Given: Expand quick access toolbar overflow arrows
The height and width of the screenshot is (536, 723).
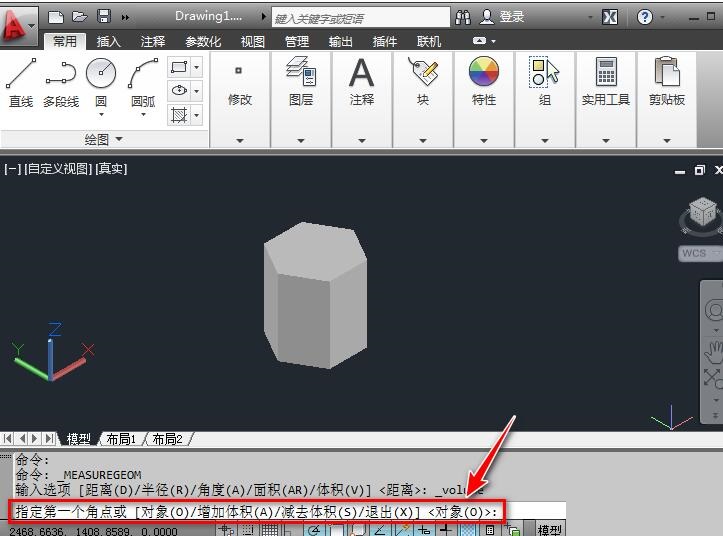Looking at the screenshot, I should click(x=125, y=18).
